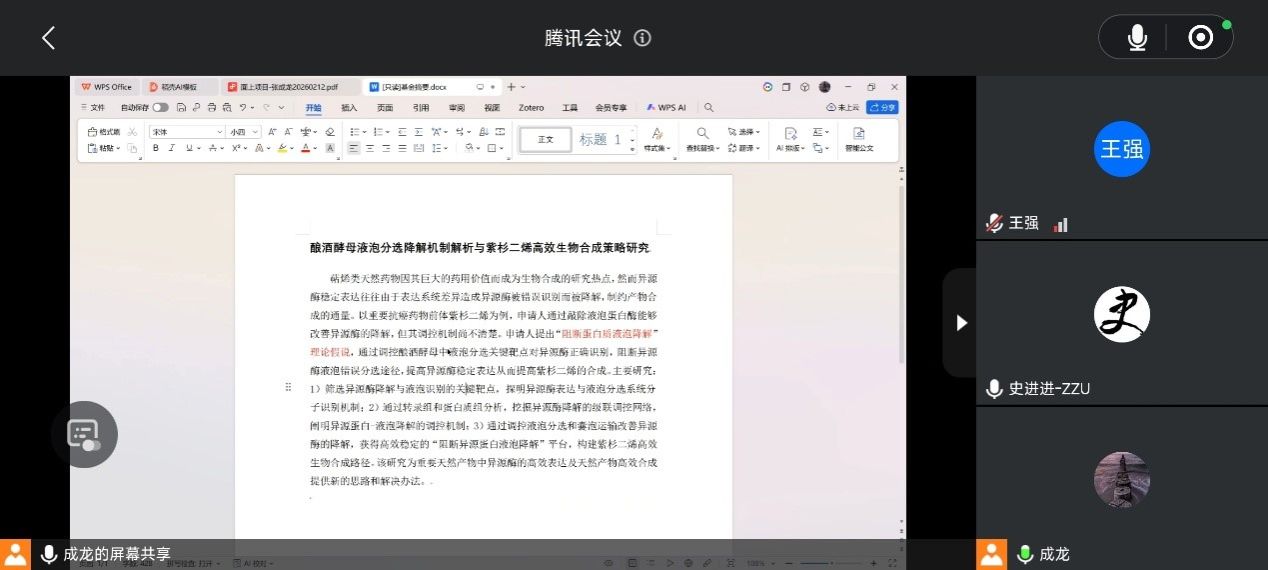Toggle the 自动保存 auto-save switch
1268x570 pixels.
(x=160, y=107)
